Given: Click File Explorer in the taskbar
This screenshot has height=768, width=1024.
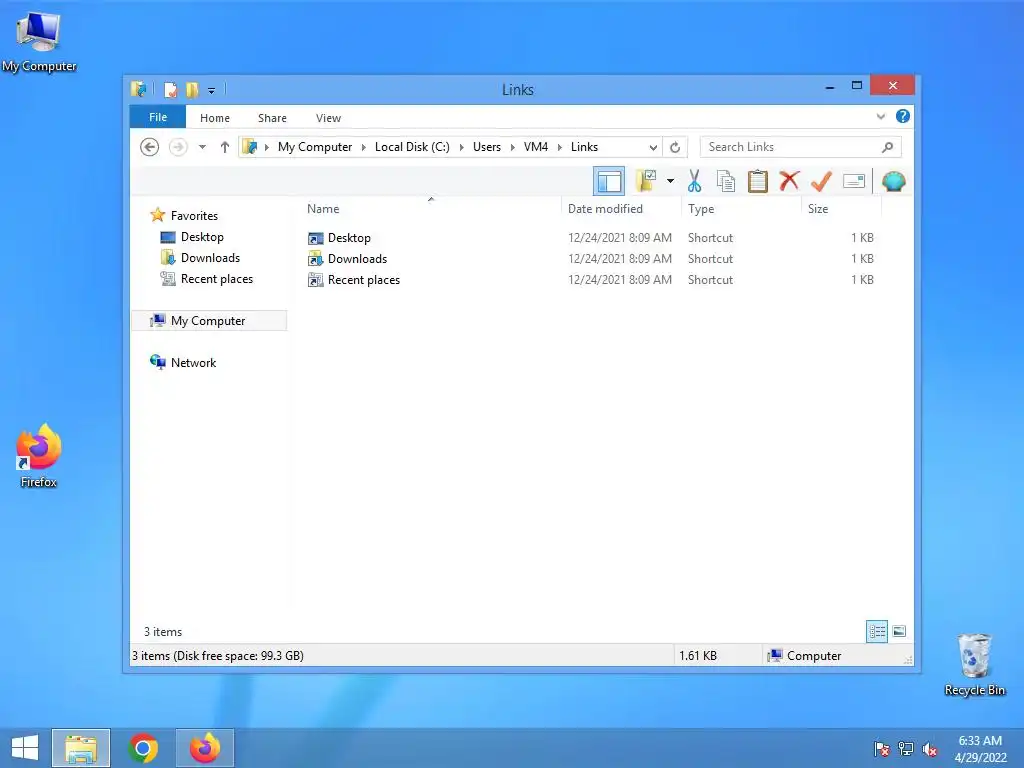Looking at the screenshot, I should tap(81, 748).
